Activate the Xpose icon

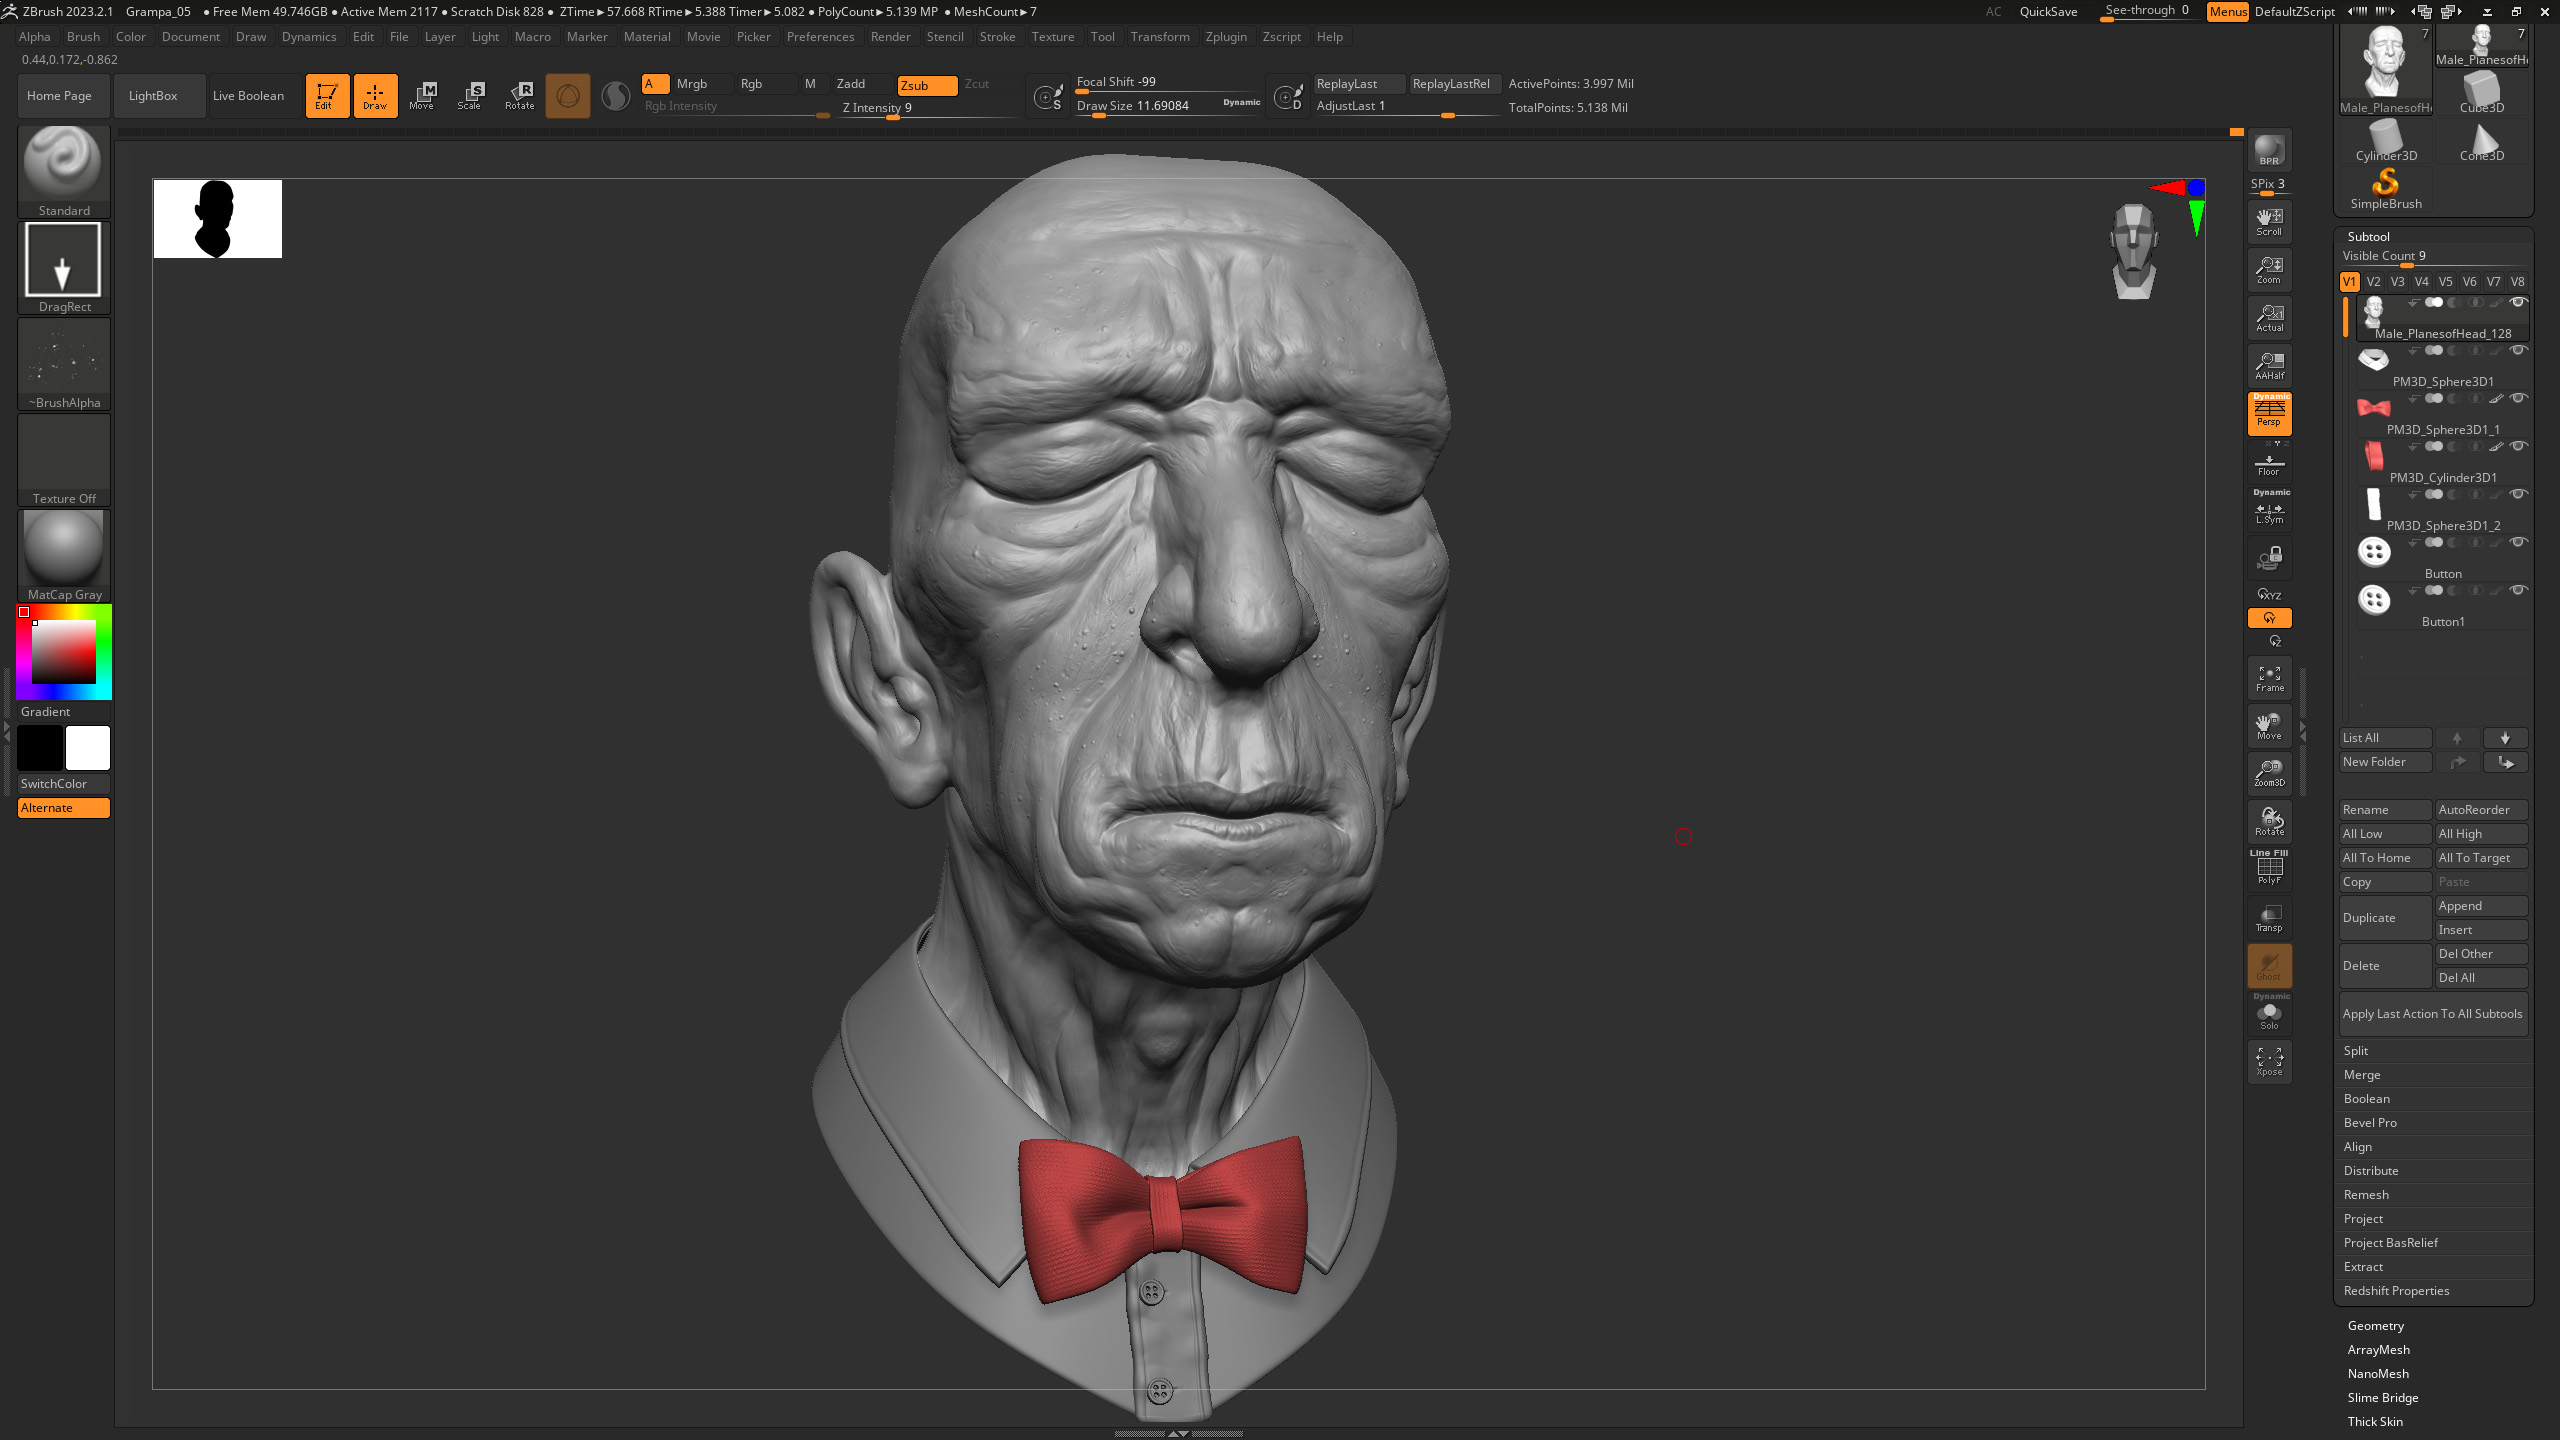point(2269,1061)
